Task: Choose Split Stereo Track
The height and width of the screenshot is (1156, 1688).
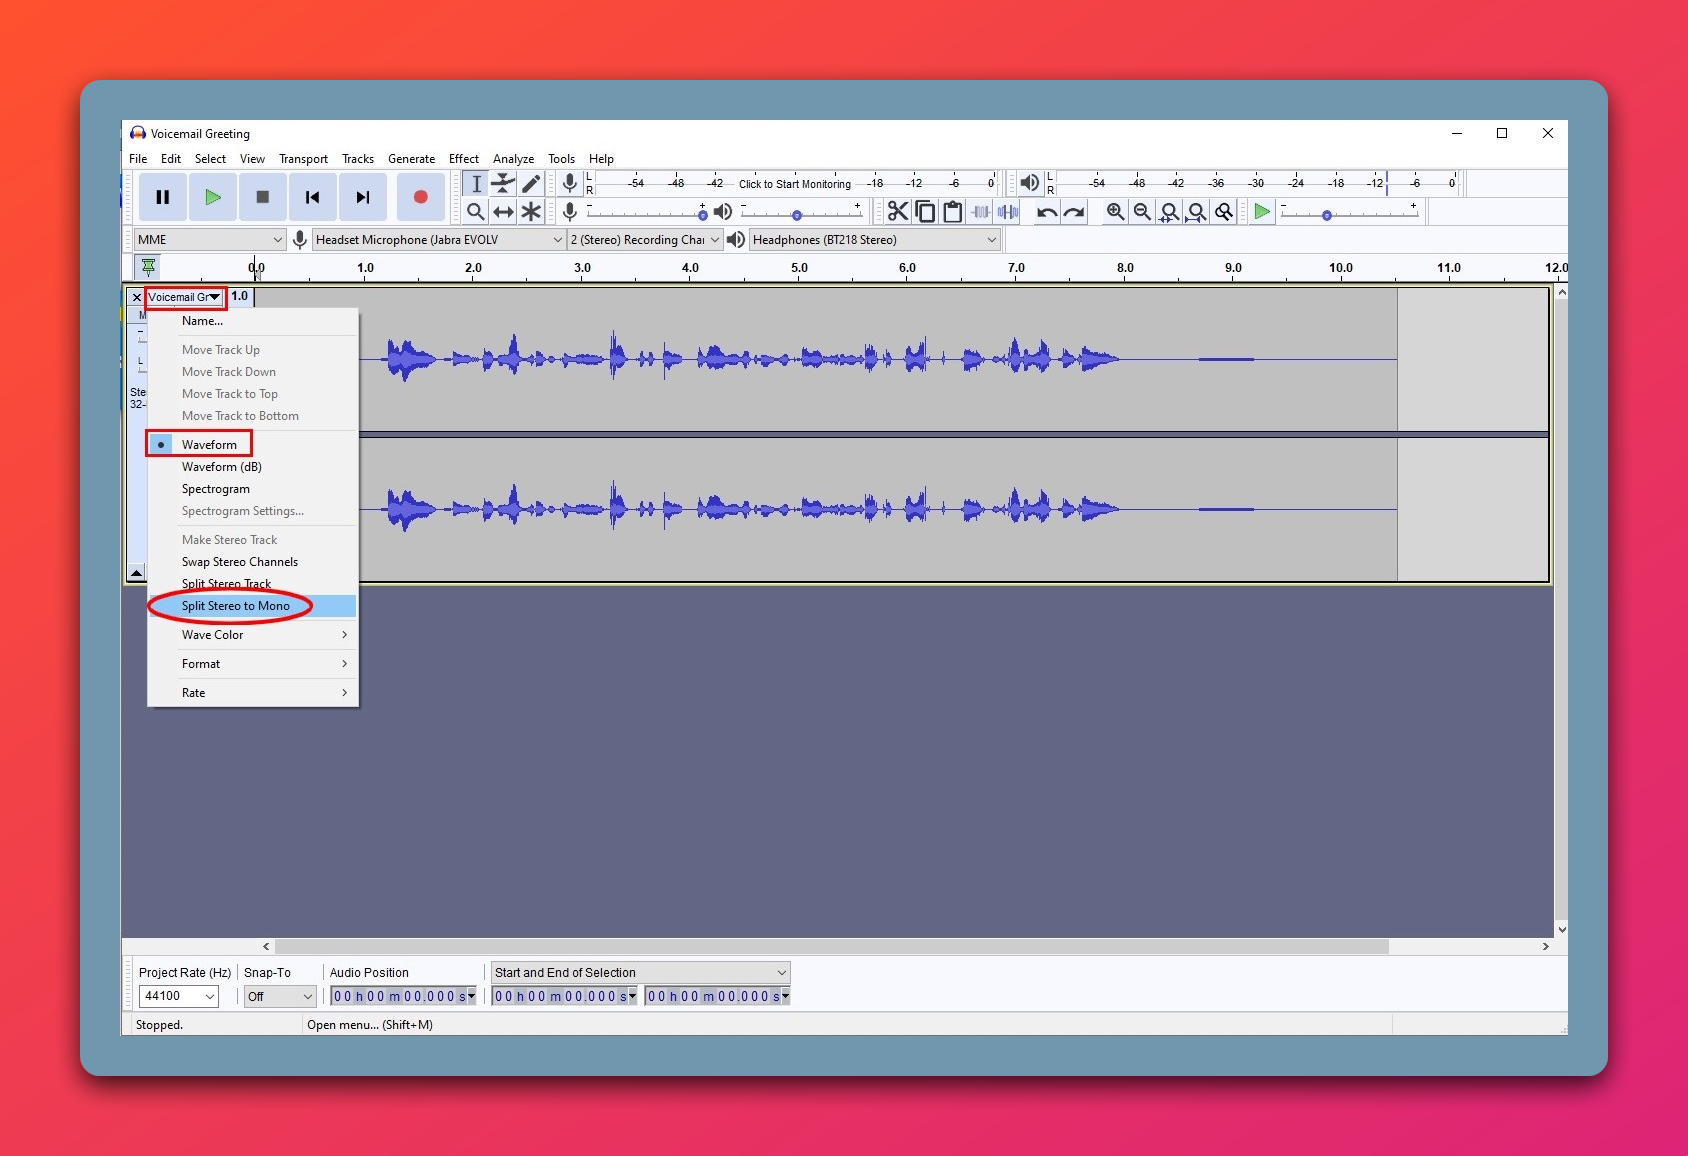Action: click(252, 584)
